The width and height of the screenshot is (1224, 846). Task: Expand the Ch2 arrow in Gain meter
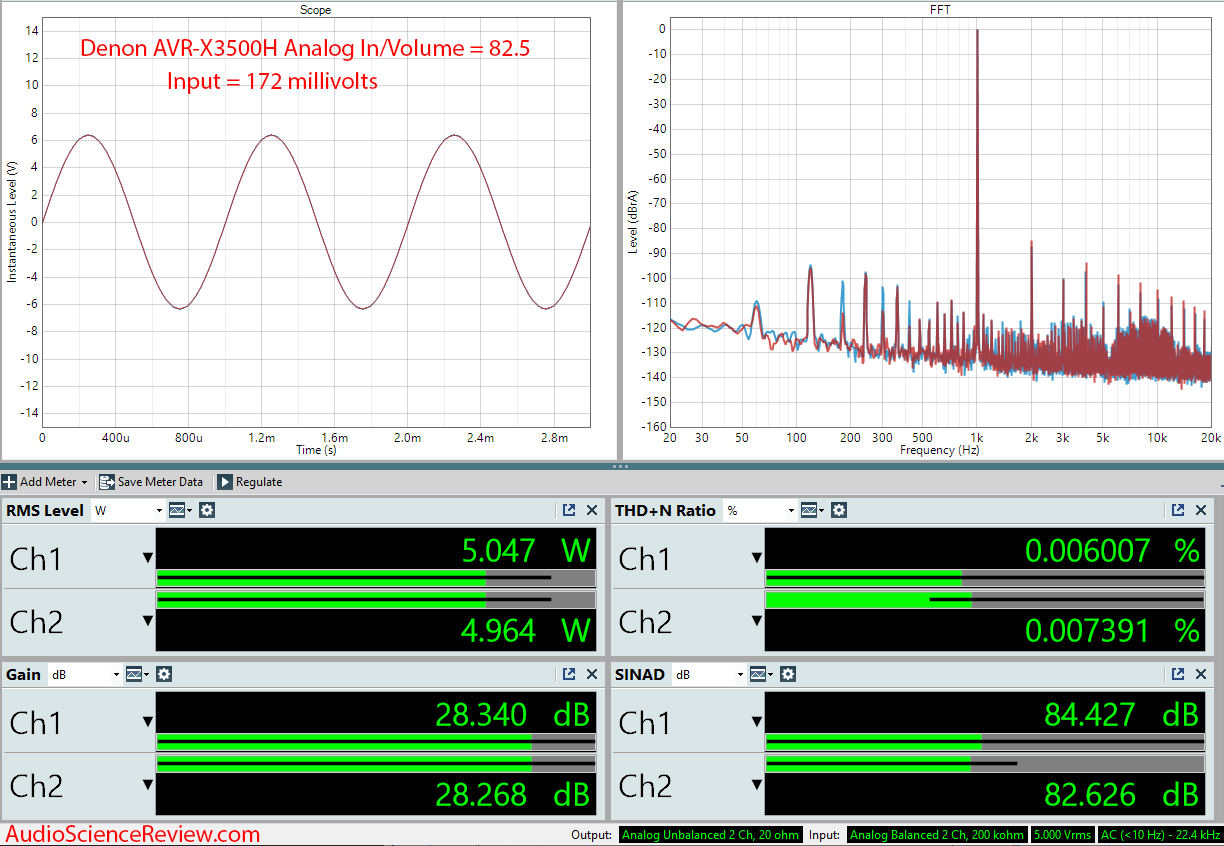coord(148,786)
